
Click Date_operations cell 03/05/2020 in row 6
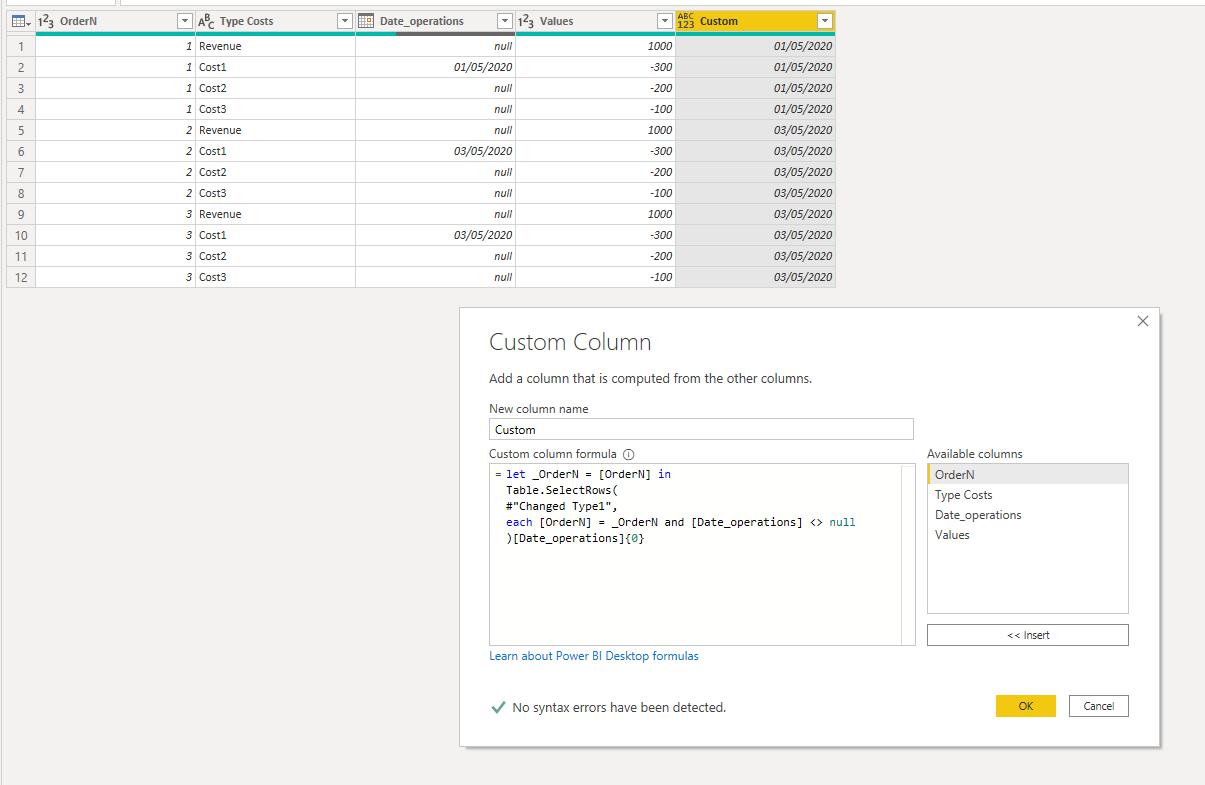tap(435, 151)
